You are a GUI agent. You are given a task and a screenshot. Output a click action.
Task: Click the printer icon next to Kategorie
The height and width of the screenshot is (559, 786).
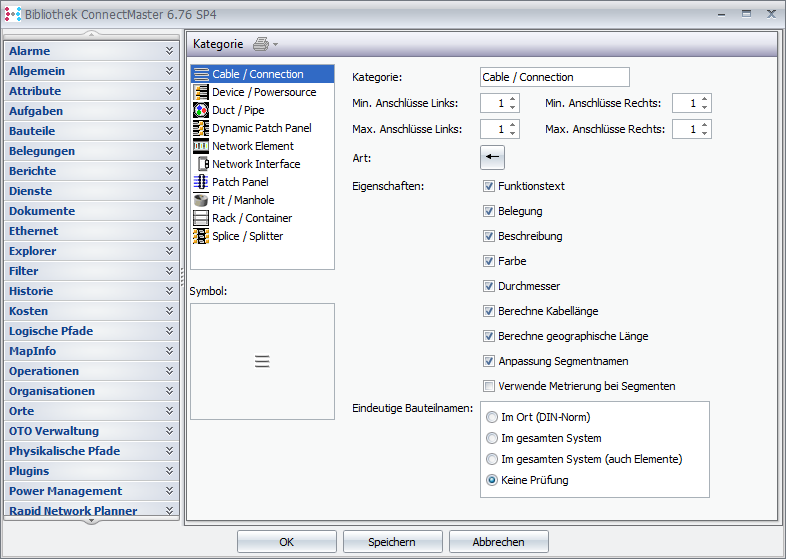(x=261, y=44)
